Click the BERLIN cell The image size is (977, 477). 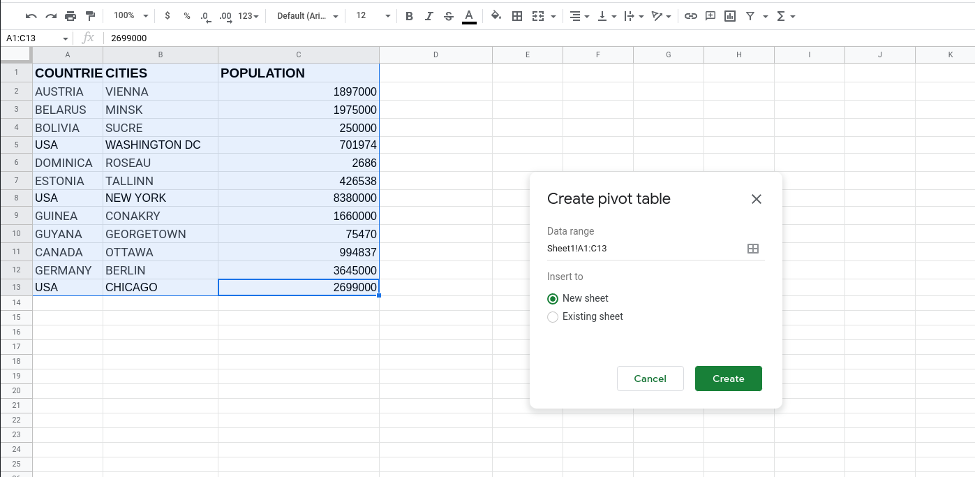[160, 270]
